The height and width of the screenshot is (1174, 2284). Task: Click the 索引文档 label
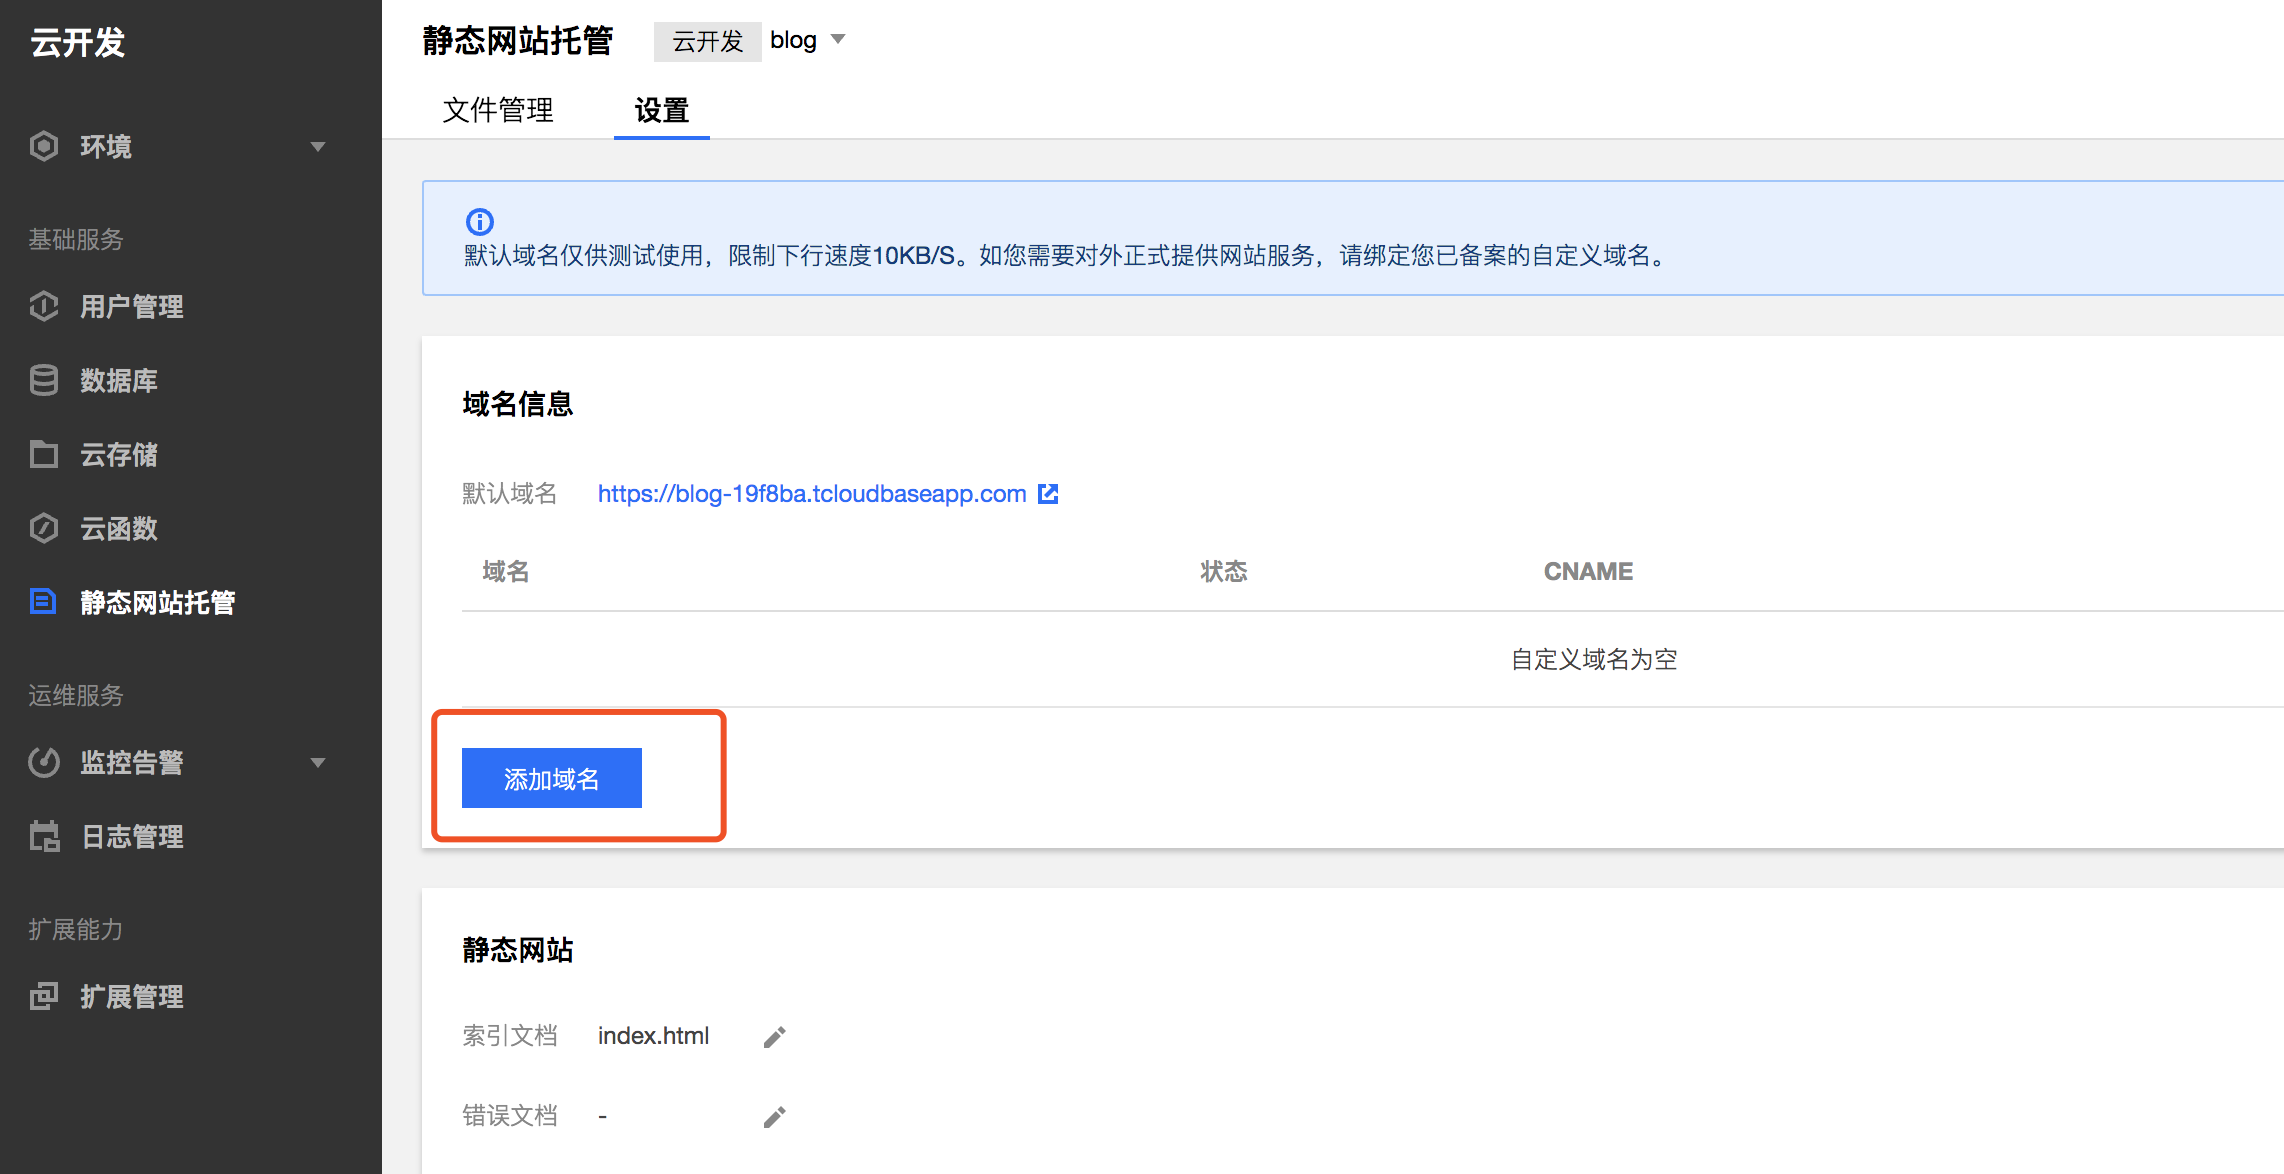pos(510,1036)
